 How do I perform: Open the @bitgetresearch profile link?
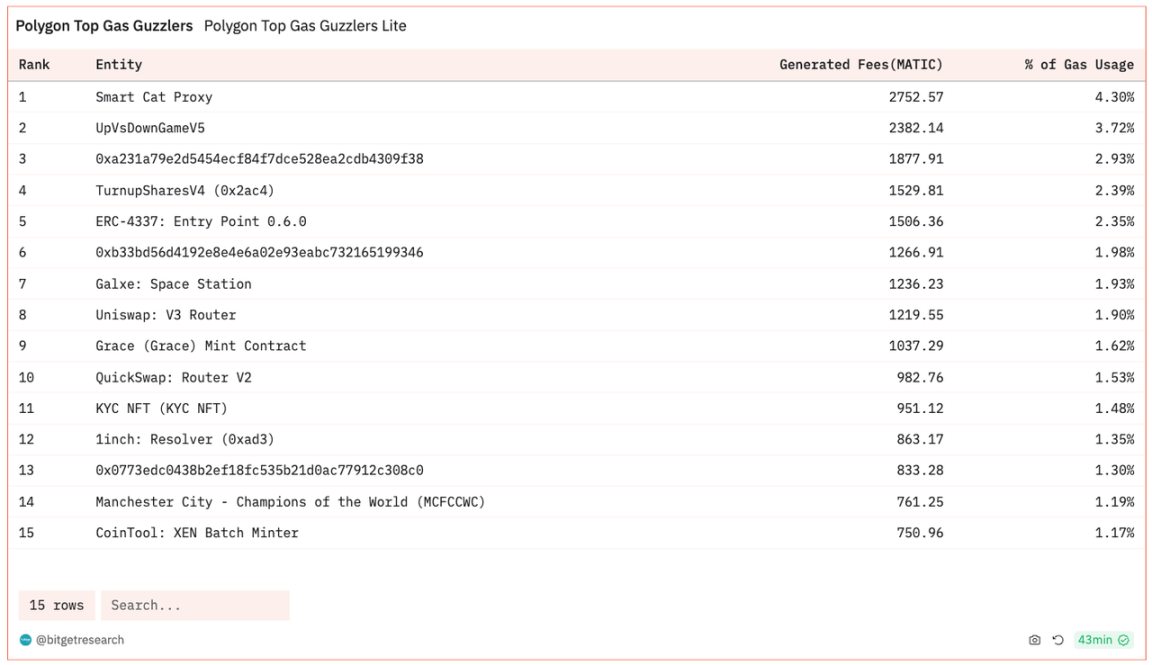(x=80, y=640)
